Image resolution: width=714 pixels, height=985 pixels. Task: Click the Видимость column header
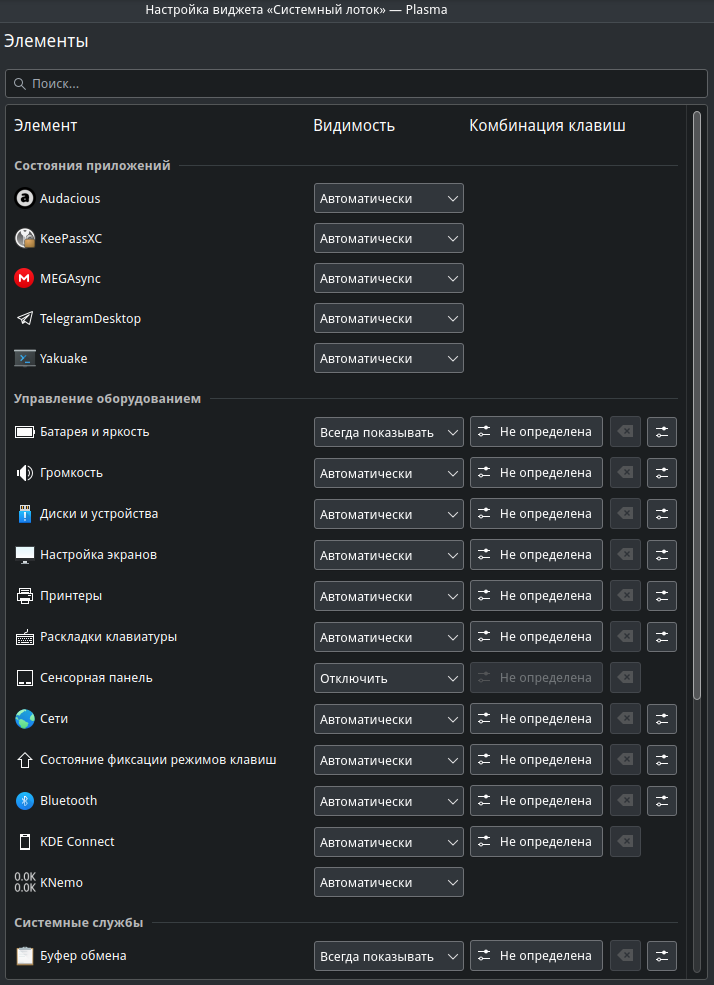[x=354, y=126]
